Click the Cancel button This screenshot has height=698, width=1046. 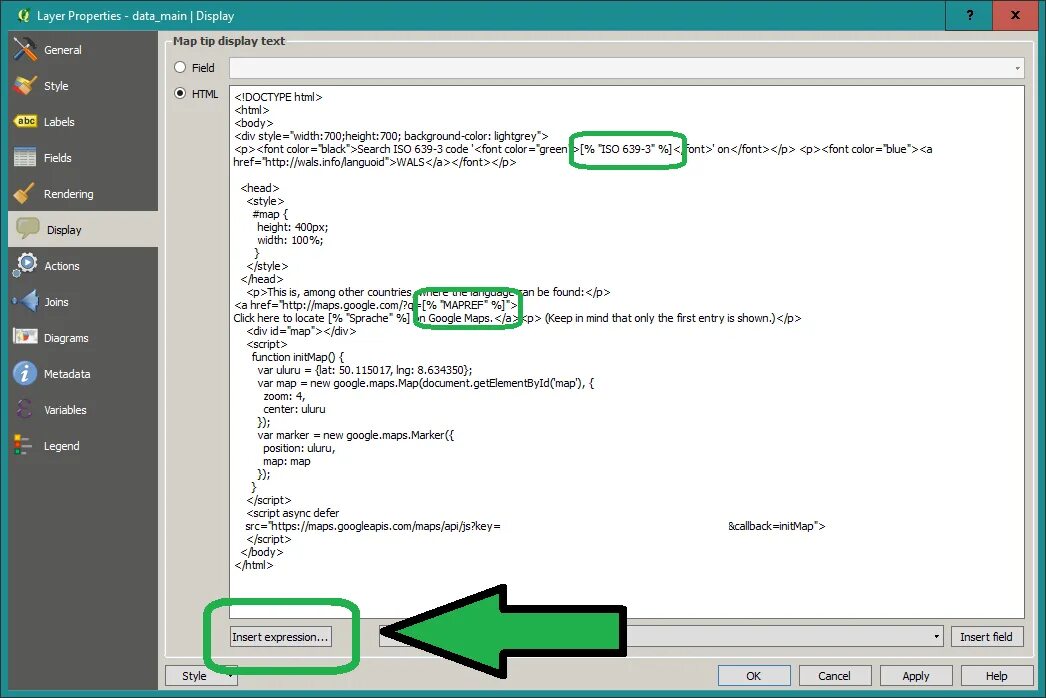[835, 676]
